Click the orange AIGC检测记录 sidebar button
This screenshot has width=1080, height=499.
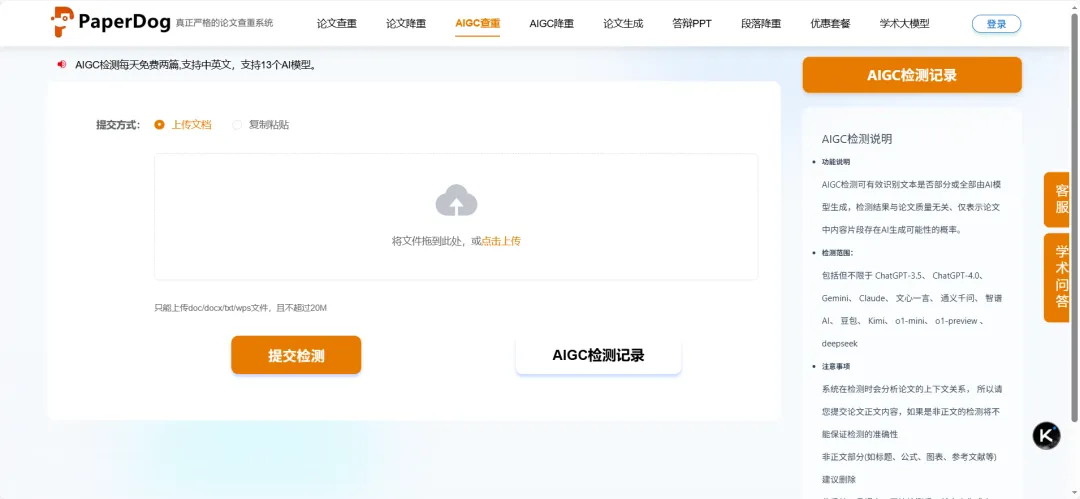point(912,75)
